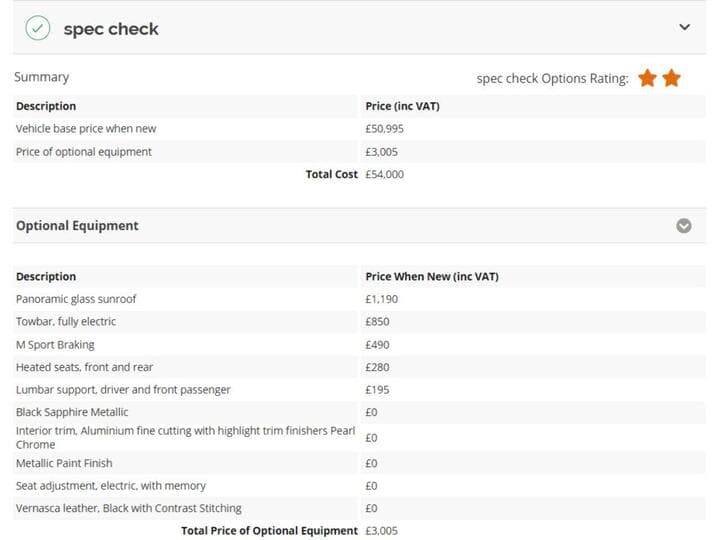Select the Panoramic glass sunroof row
720x540 pixels.
coord(359,299)
